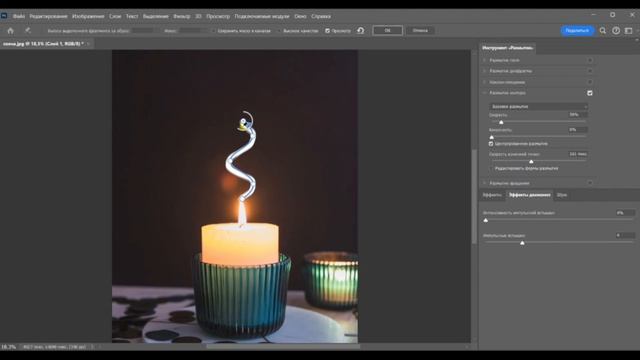Open the help question mark icon
This screenshot has width=640, height=360.
[x=616, y=31]
